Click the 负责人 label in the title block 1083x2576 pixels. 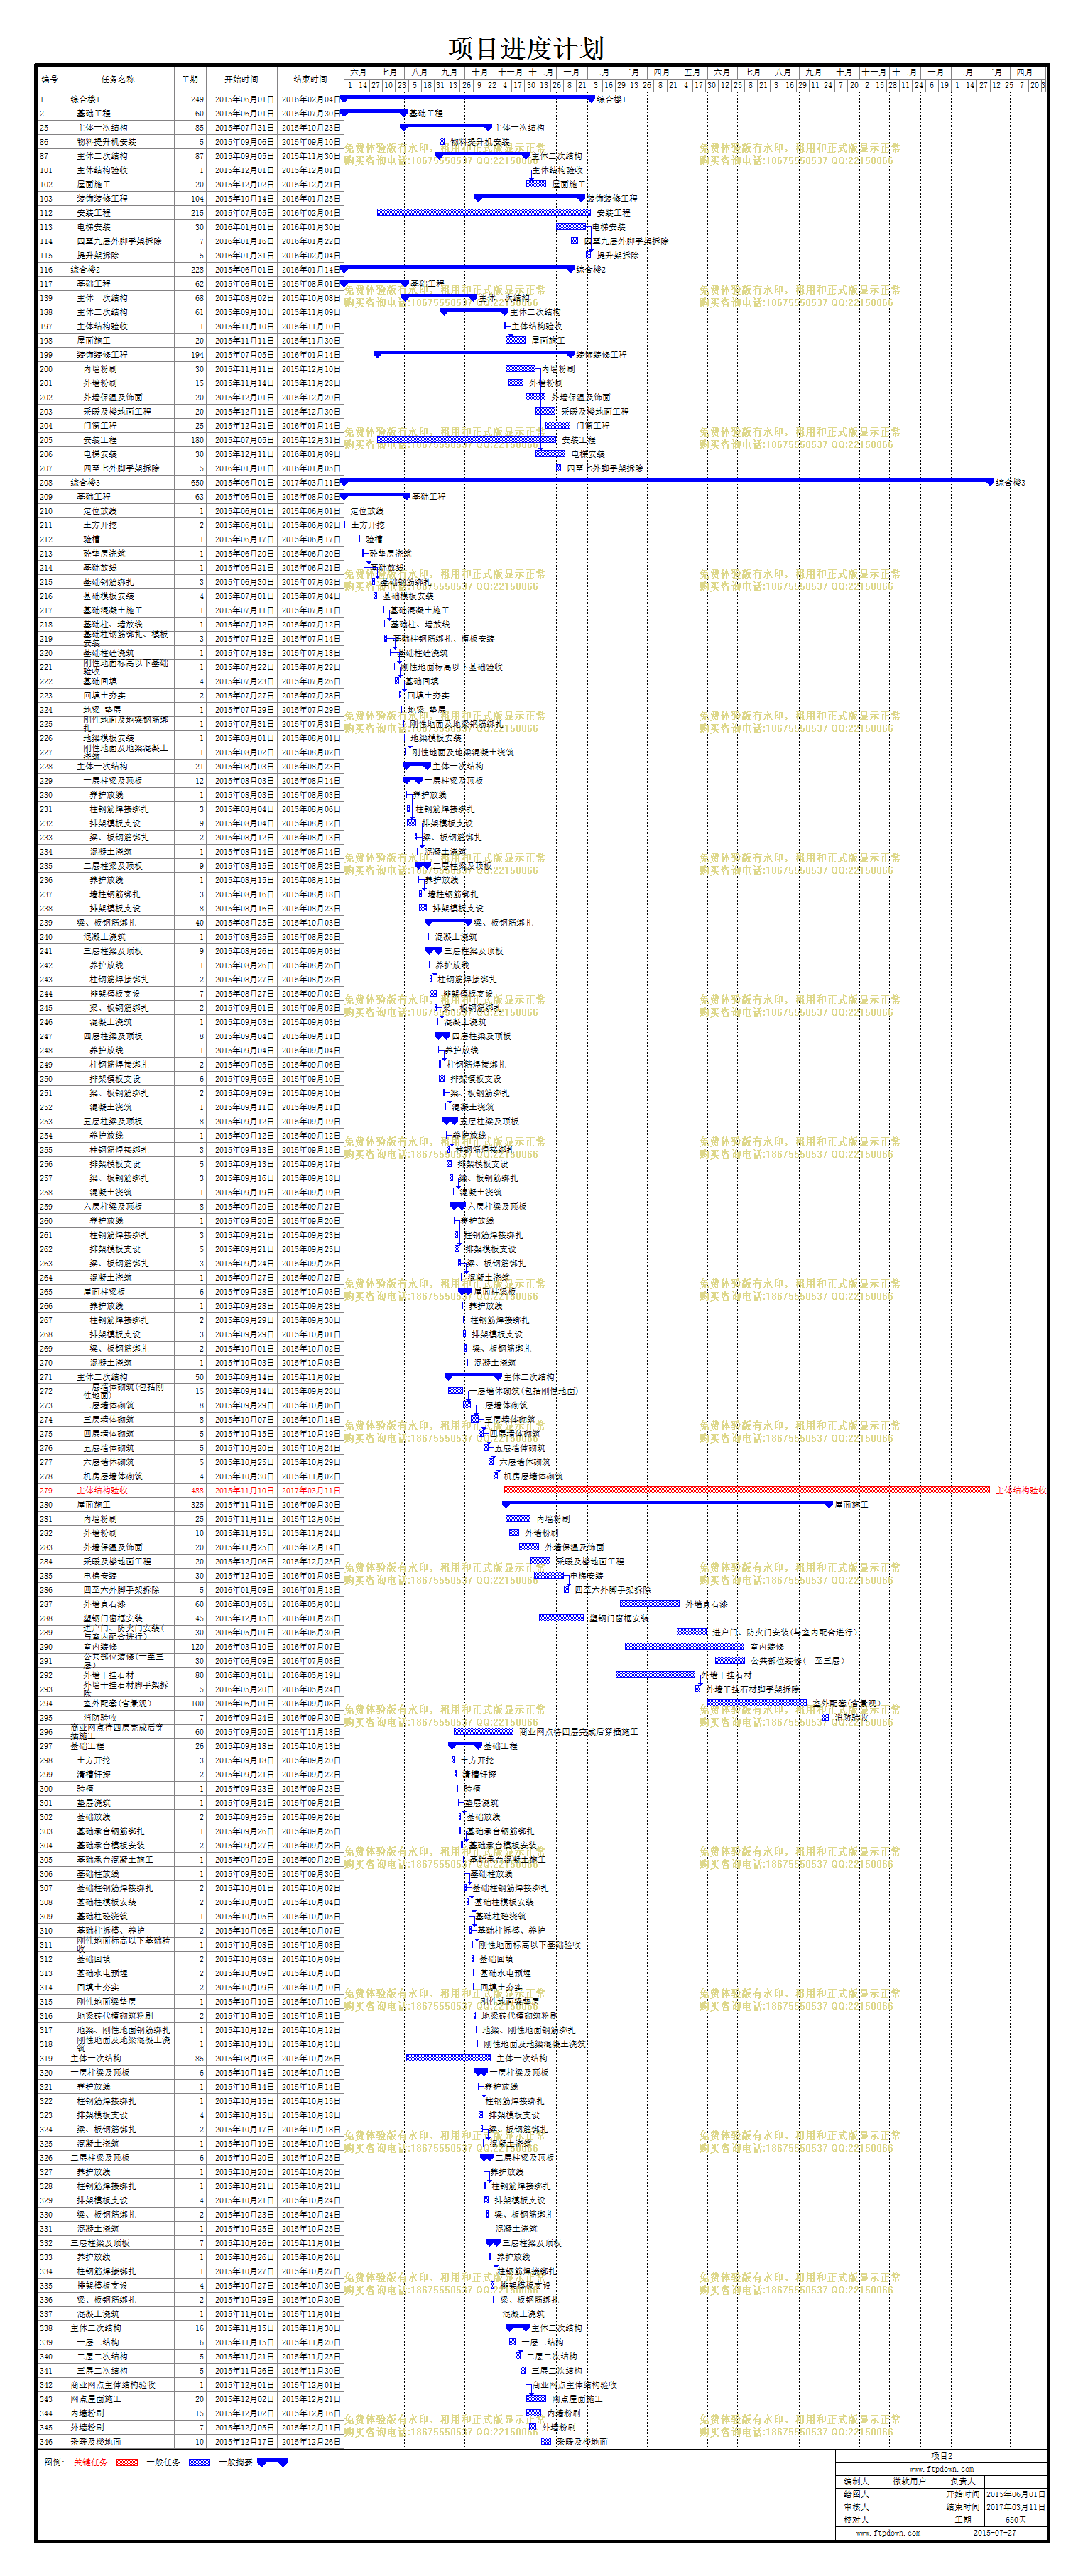[x=962, y=2481]
